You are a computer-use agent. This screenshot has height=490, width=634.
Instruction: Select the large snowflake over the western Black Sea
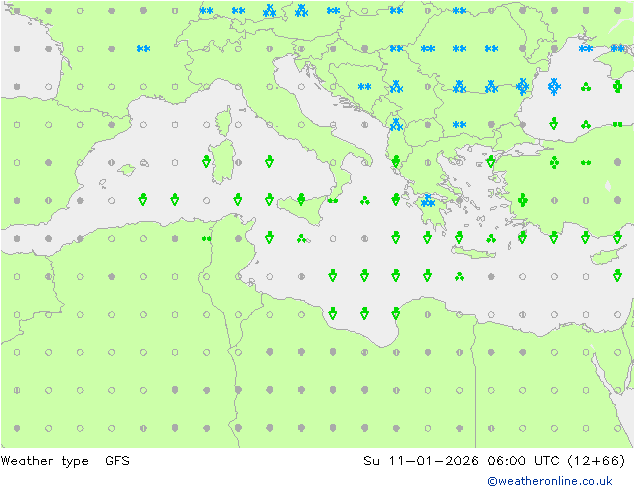coord(554,87)
